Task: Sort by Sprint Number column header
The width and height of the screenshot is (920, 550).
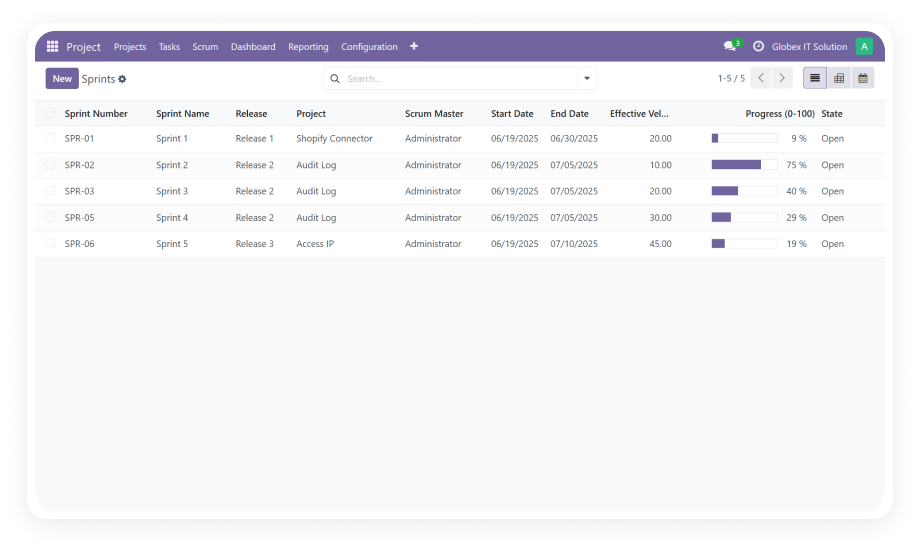Action: pos(96,113)
